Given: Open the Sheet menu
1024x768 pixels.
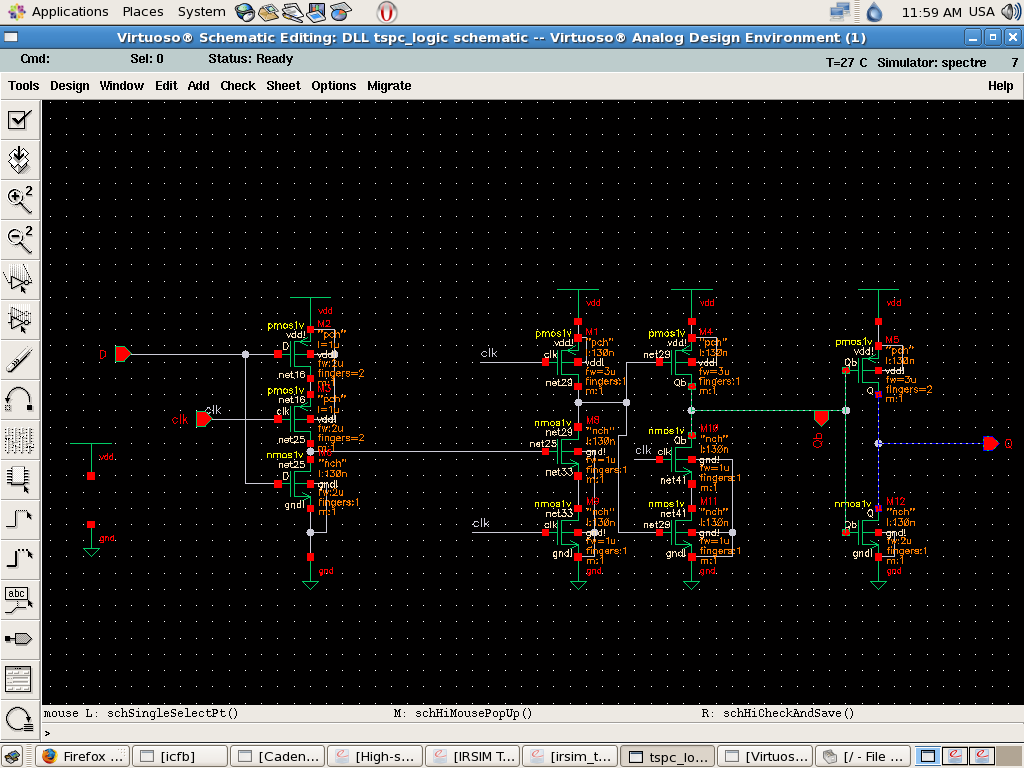Looking at the screenshot, I should 283,86.
